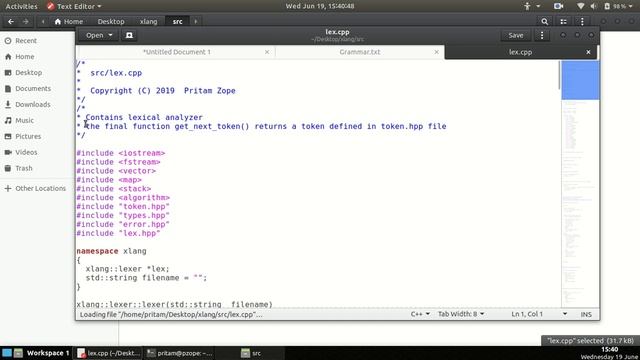Click the Home path button in Files
This screenshot has height=360, width=640.
pyautogui.click(x=69, y=21)
